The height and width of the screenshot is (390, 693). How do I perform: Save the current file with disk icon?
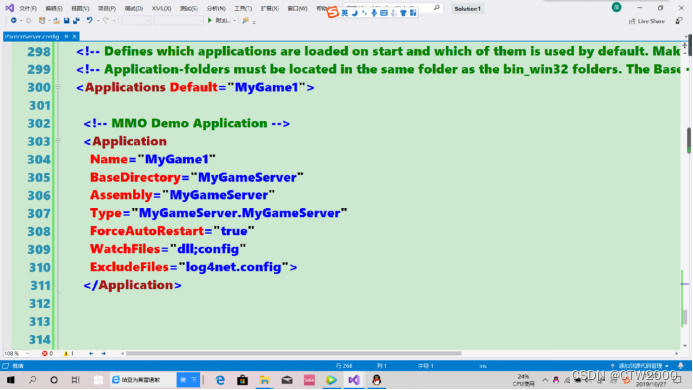tap(66, 20)
